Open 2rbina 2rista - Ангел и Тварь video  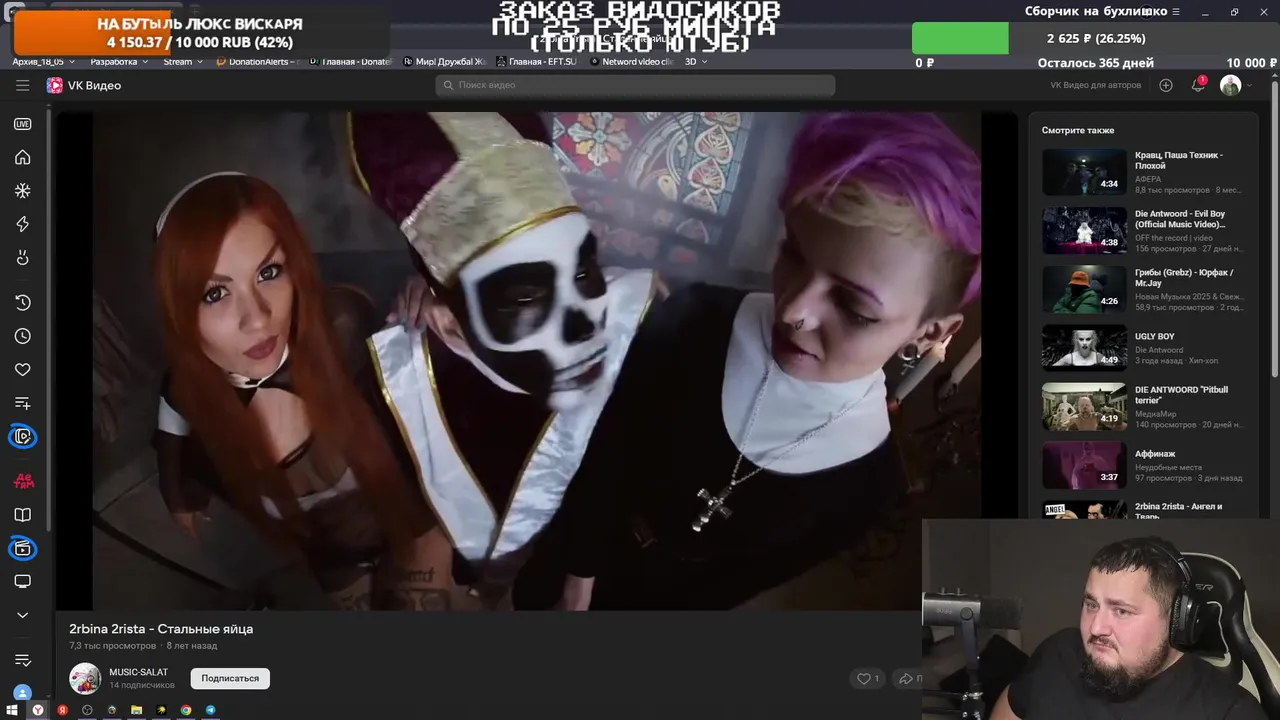pyautogui.click(x=1146, y=510)
